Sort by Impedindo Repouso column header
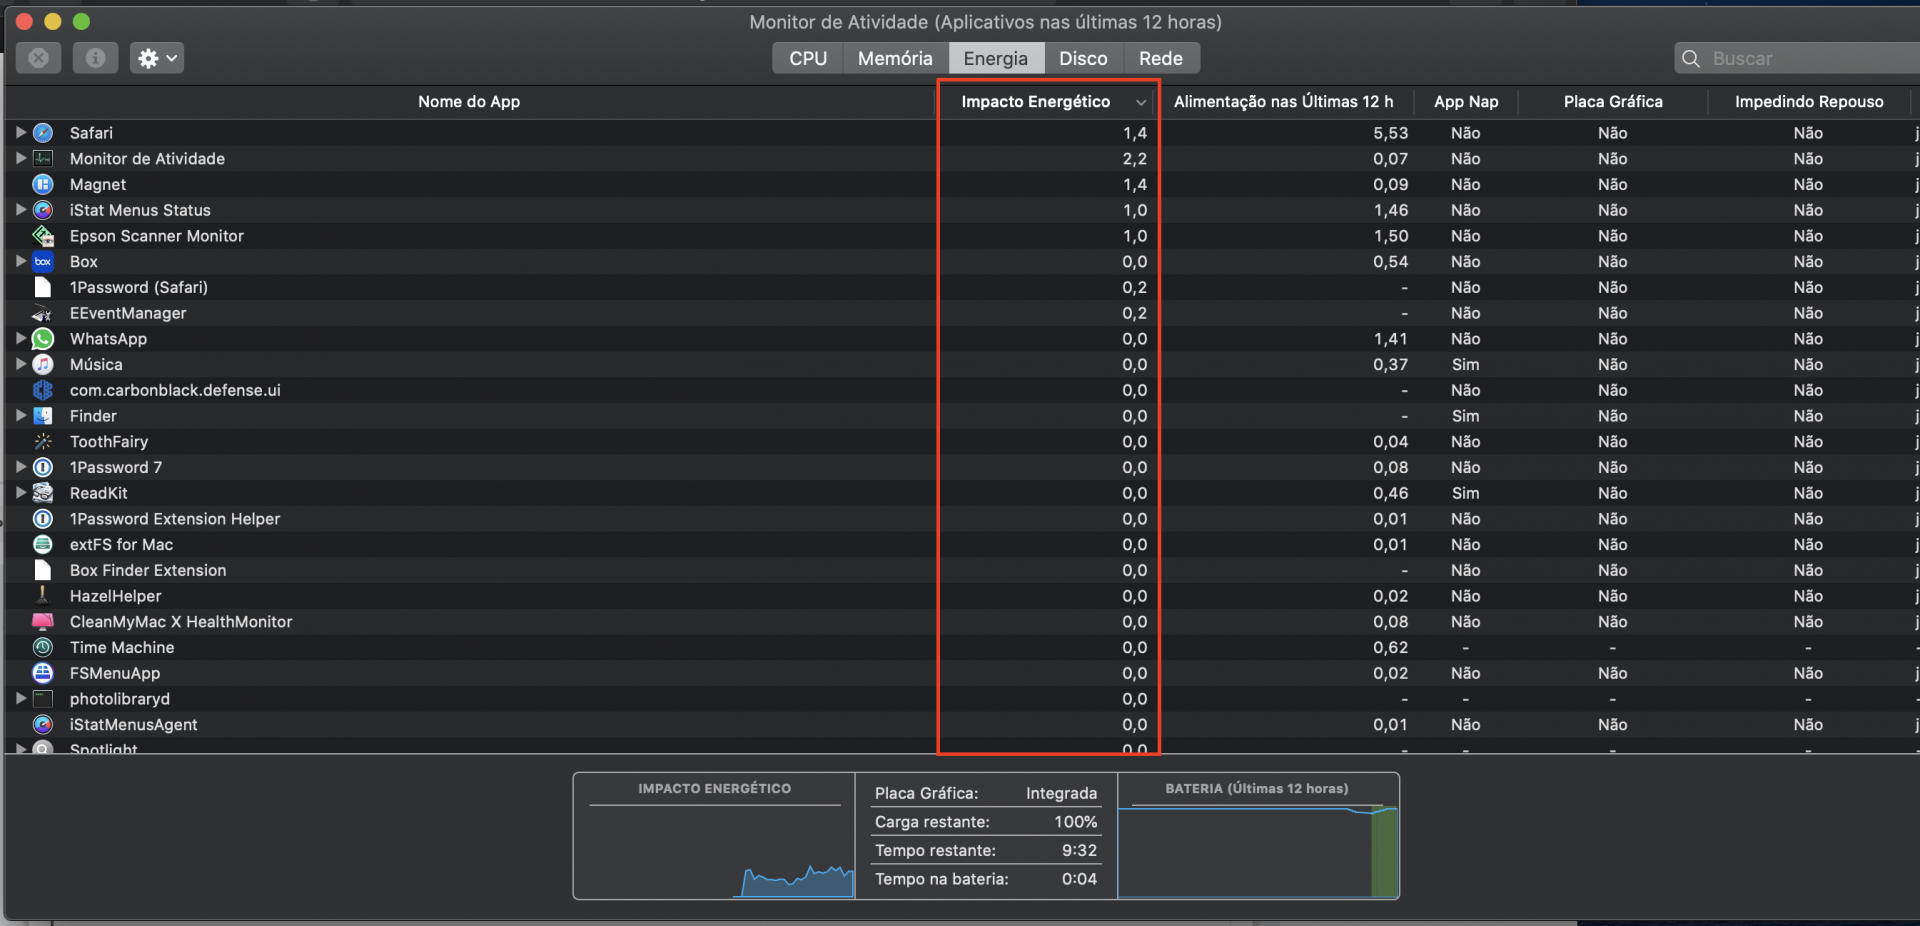Viewport: 1920px width, 926px height. 1809,102
